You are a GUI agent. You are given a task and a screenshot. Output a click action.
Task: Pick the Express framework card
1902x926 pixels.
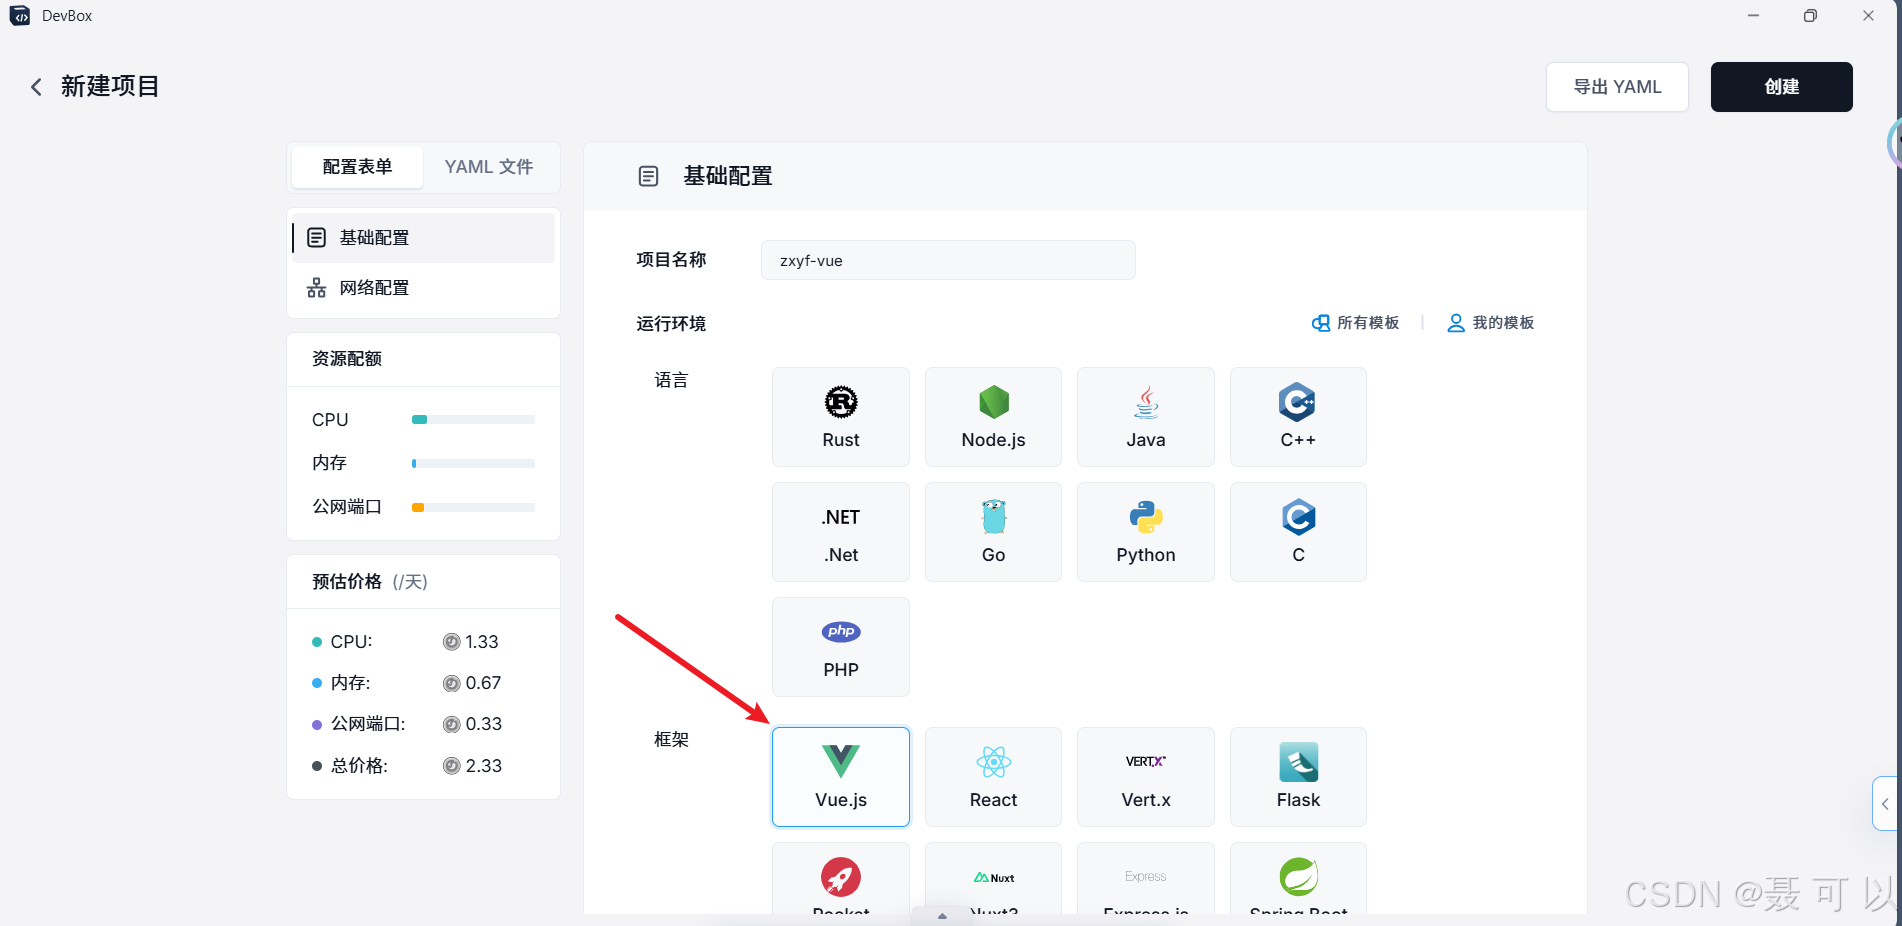pyautogui.click(x=1146, y=879)
